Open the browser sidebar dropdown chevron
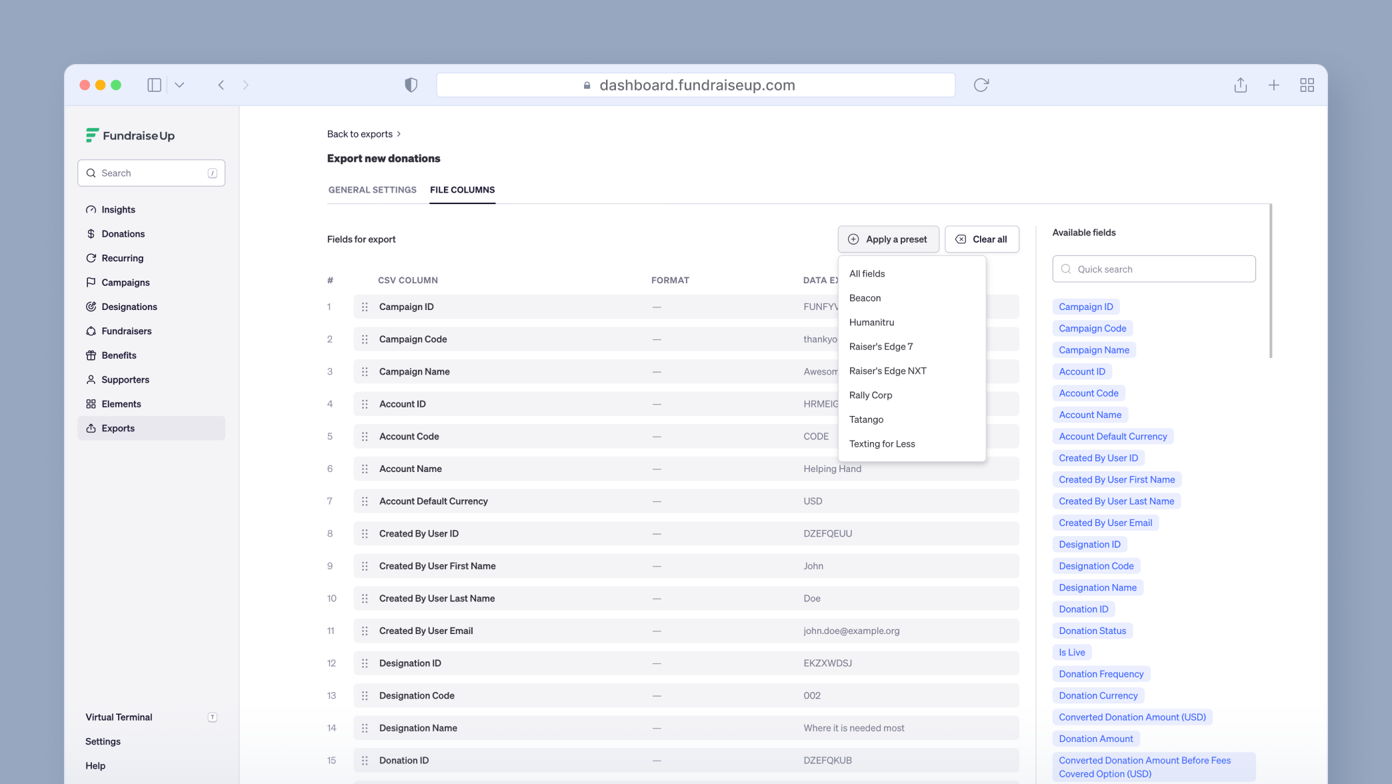Viewport: 1392px width, 784px height. tap(179, 85)
